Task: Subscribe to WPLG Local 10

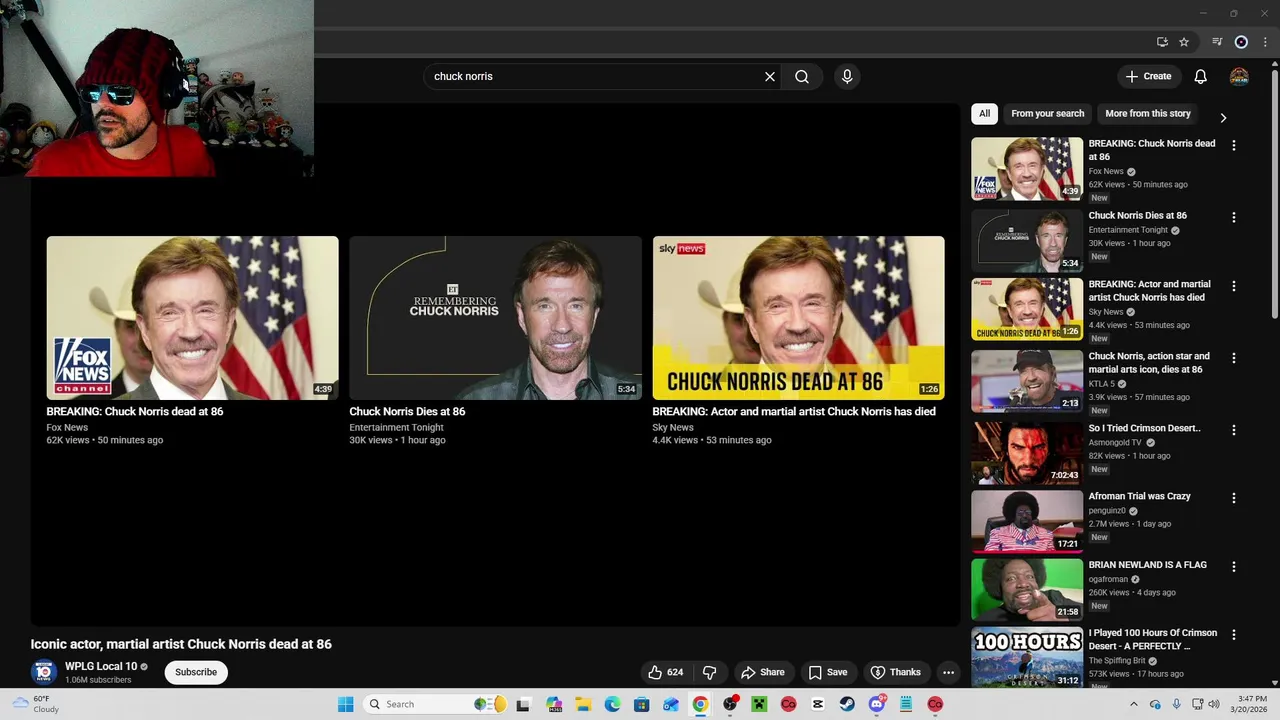Action: [196, 672]
